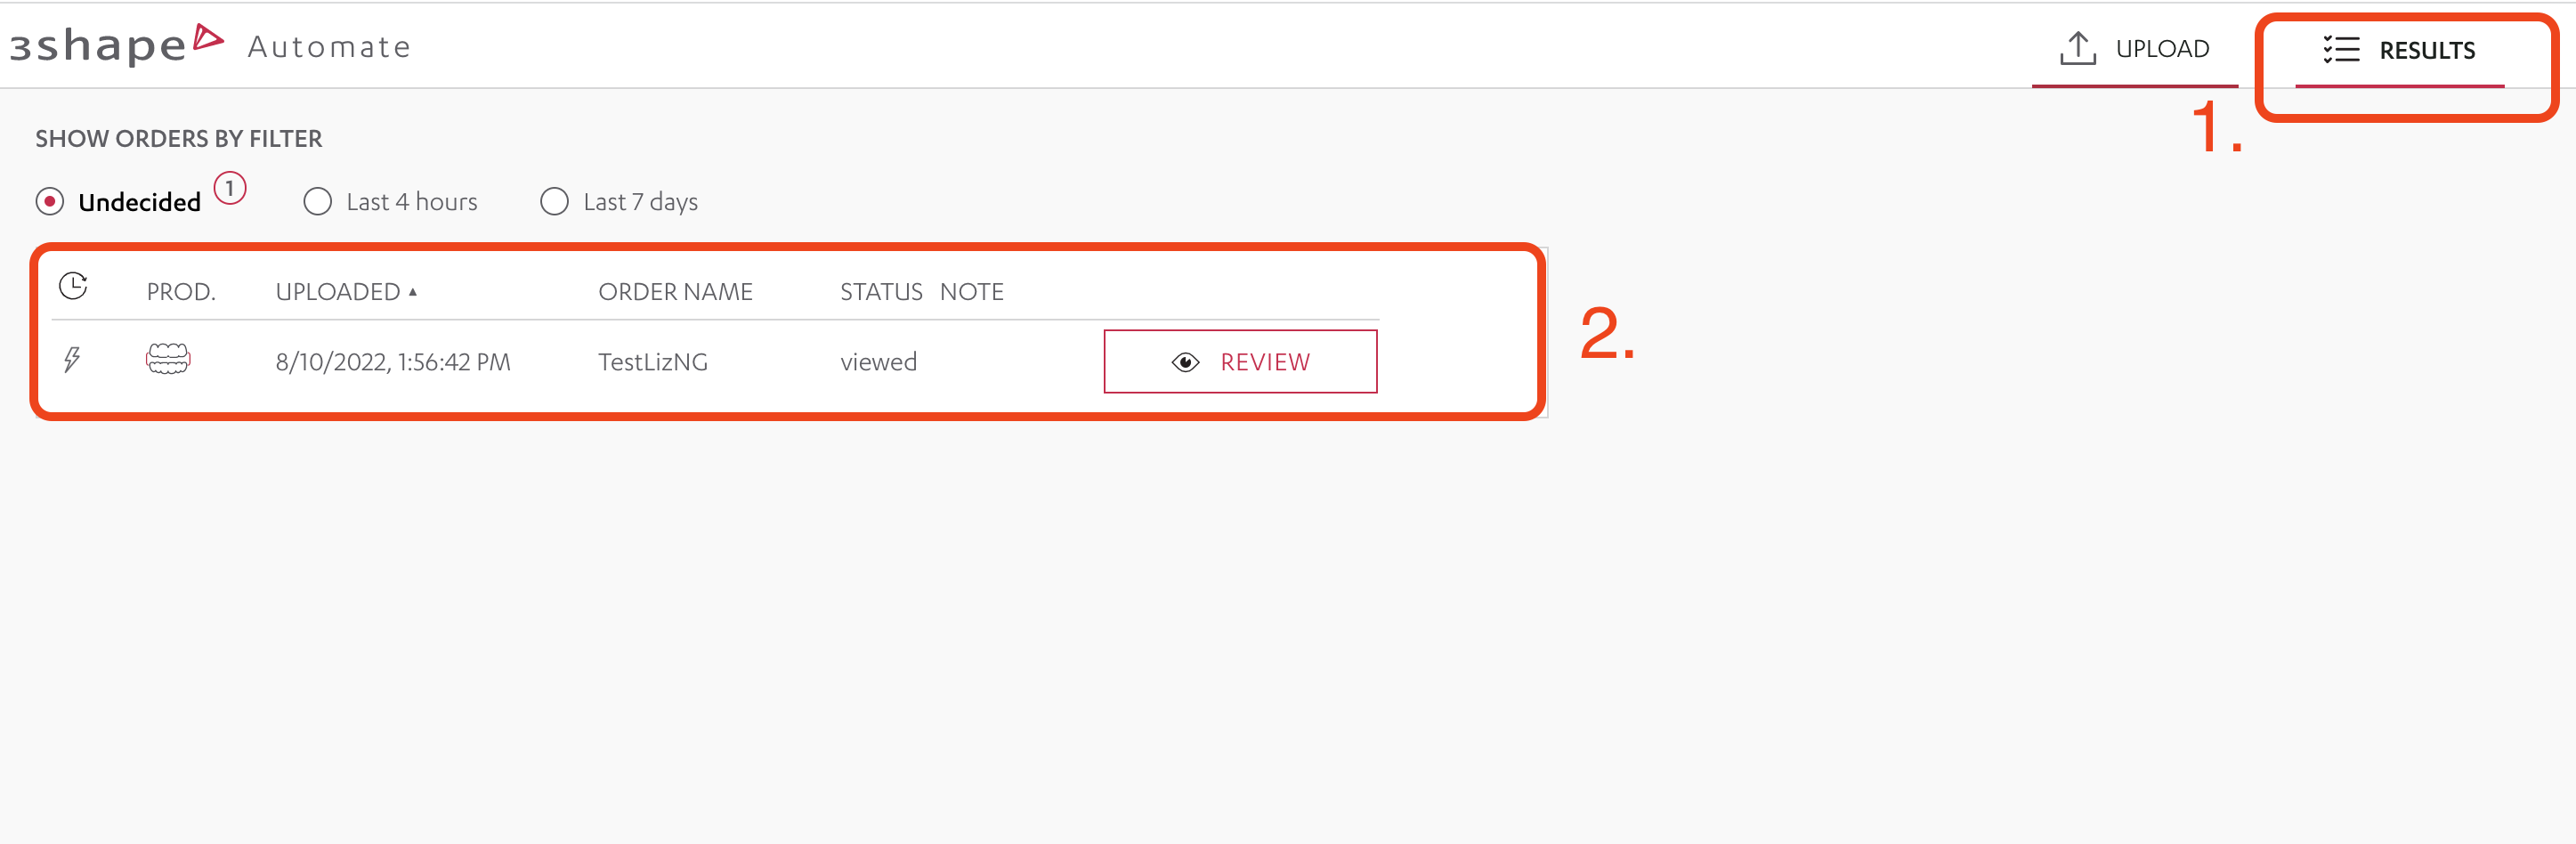
Task: Click the Note column header
Action: pos(971,292)
